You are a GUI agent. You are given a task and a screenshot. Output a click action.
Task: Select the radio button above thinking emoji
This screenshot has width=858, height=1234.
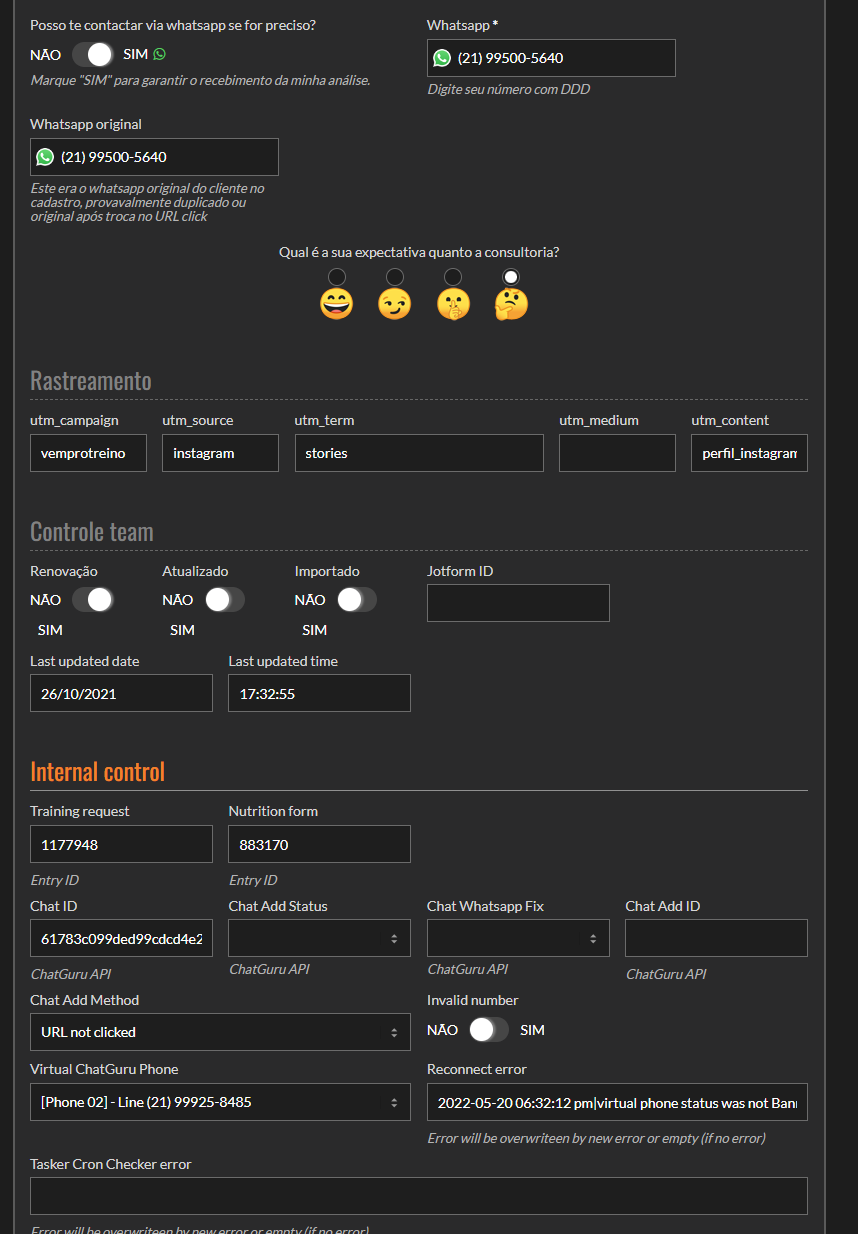pyautogui.click(x=511, y=276)
